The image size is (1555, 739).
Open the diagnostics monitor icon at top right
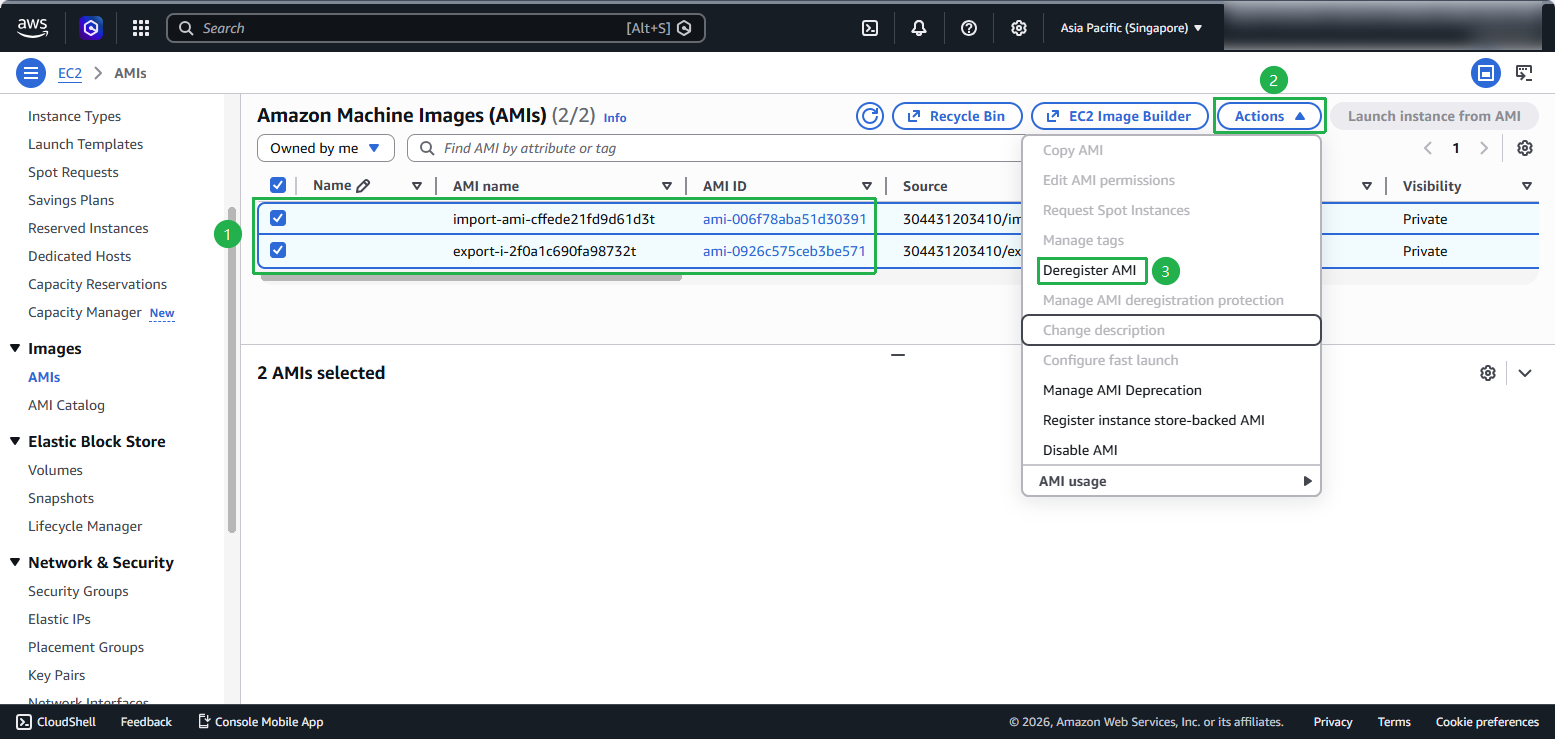coord(1524,73)
